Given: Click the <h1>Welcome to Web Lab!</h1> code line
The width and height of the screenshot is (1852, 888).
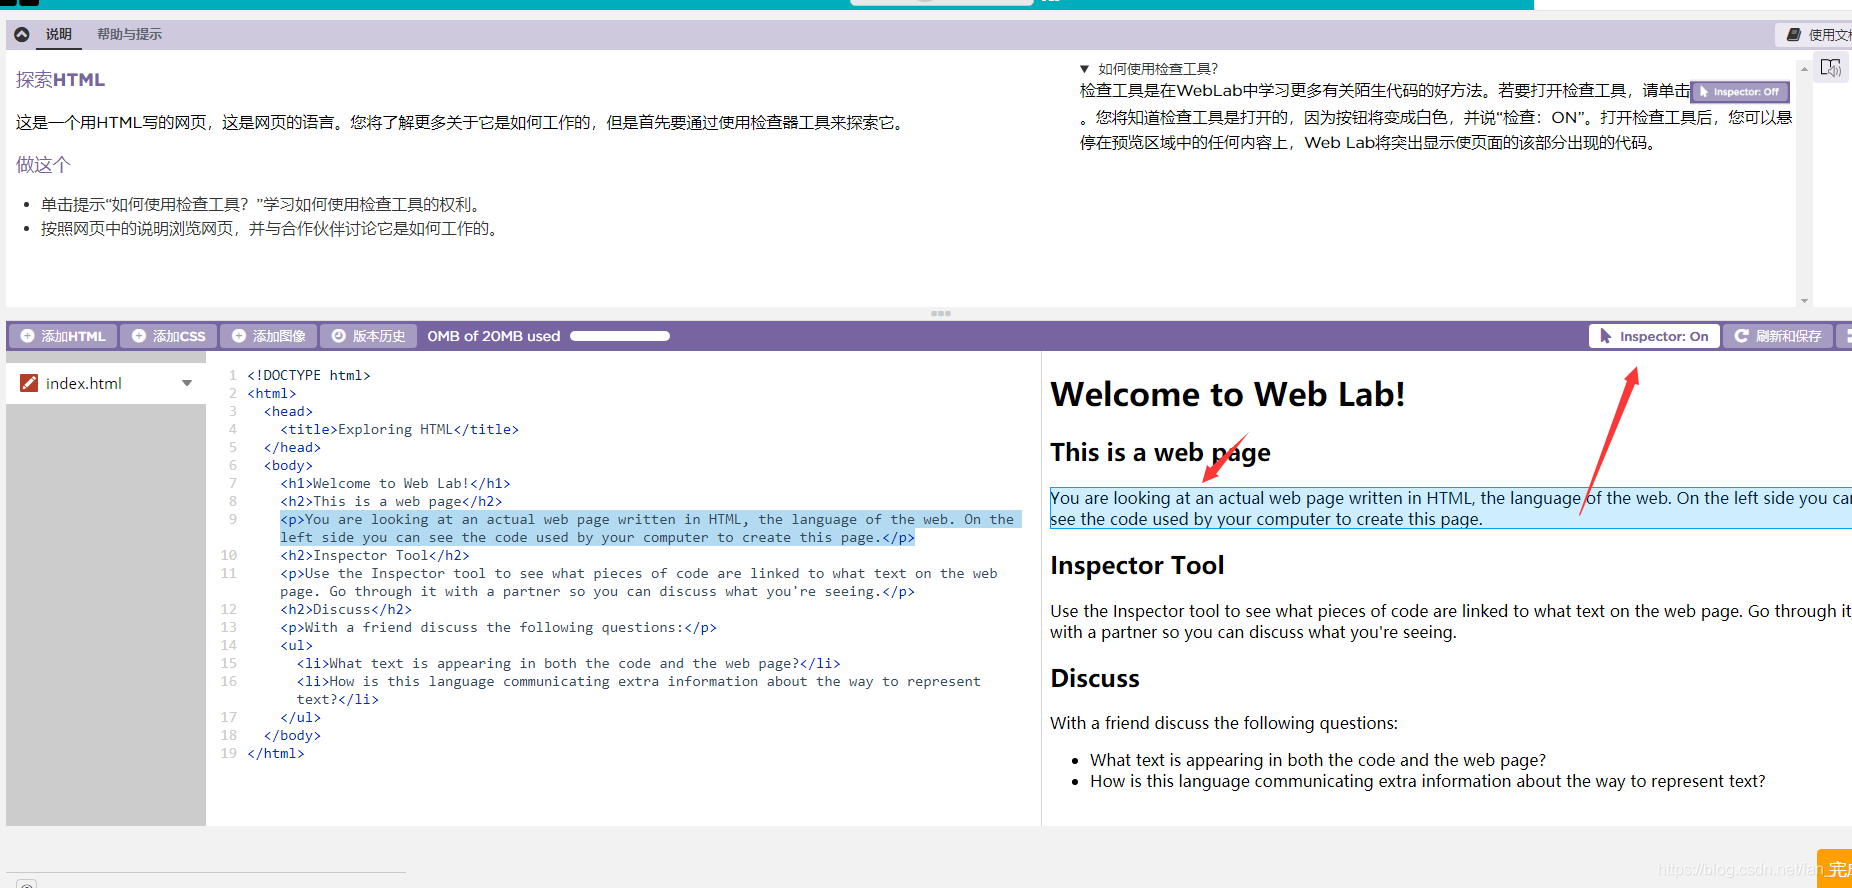Looking at the screenshot, I should (x=395, y=483).
